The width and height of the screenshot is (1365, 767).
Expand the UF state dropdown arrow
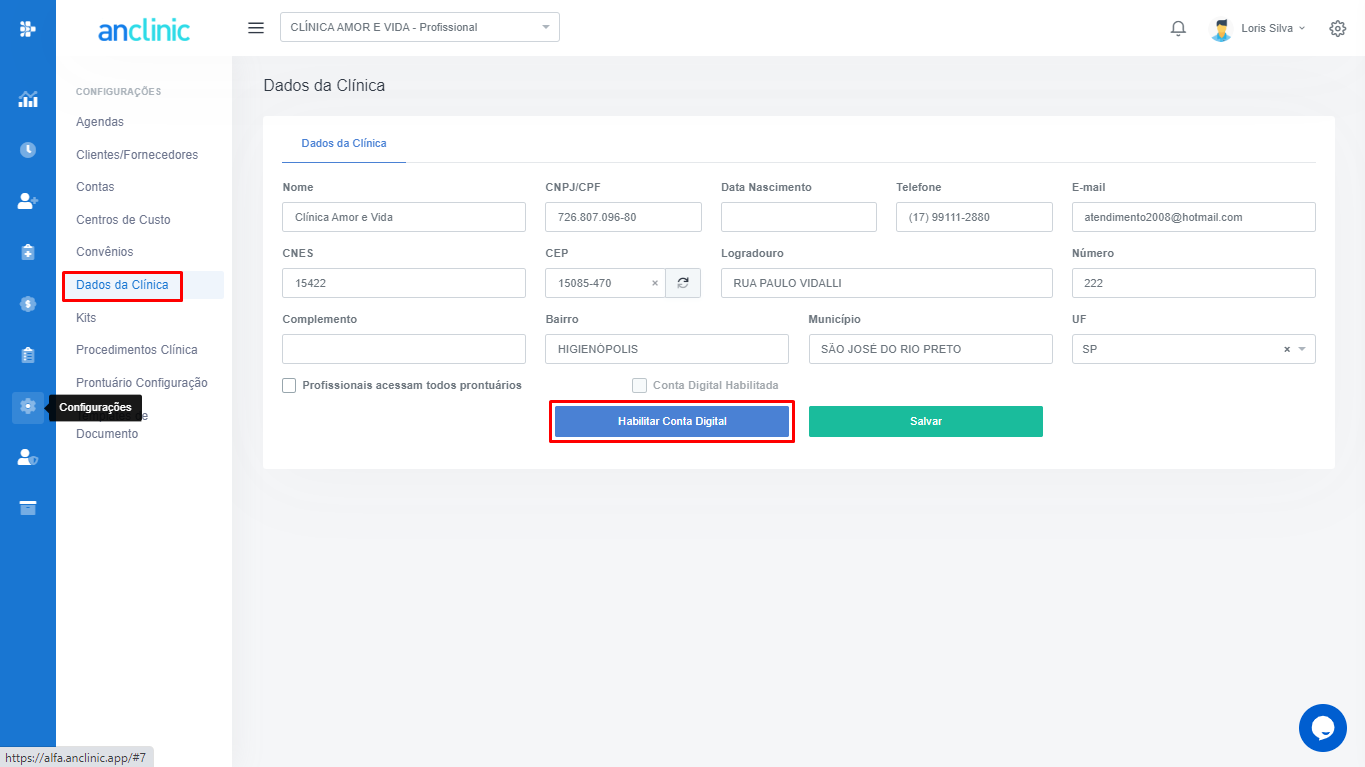[1302, 349]
